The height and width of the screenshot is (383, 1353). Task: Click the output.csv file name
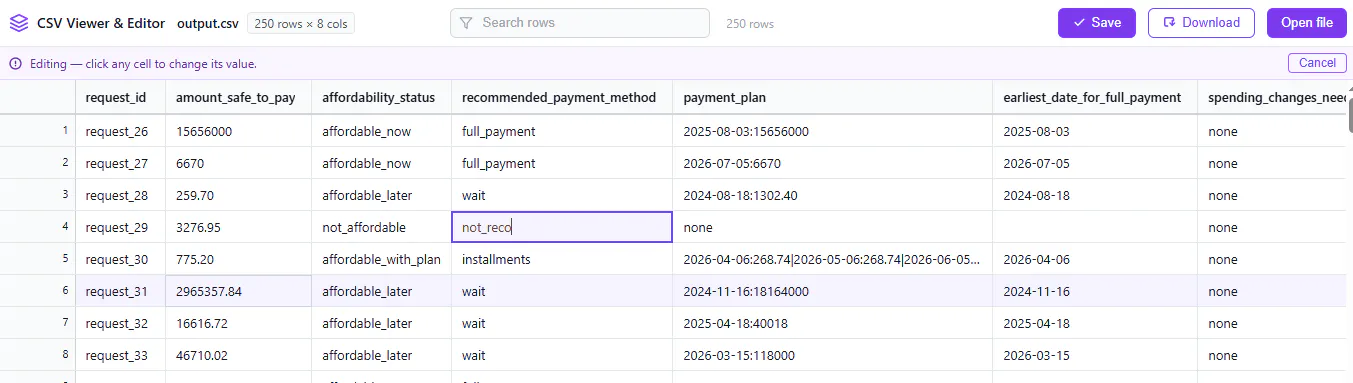point(208,23)
